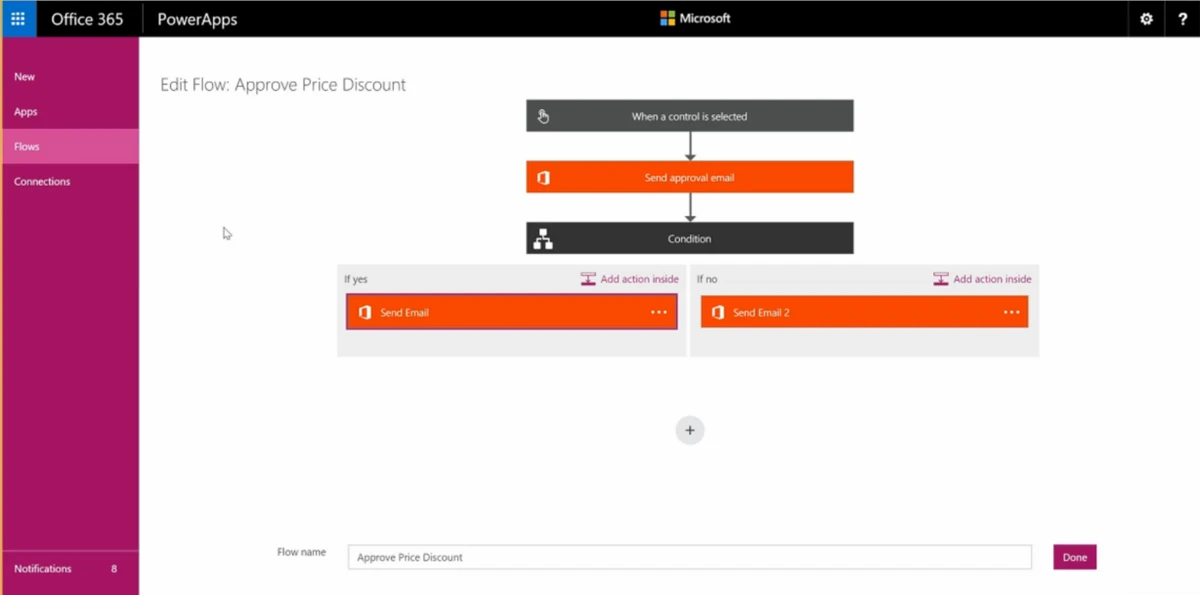Click the Condition branch icon
This screenshot has height=595, width=1200.
[x=543, y=239]
